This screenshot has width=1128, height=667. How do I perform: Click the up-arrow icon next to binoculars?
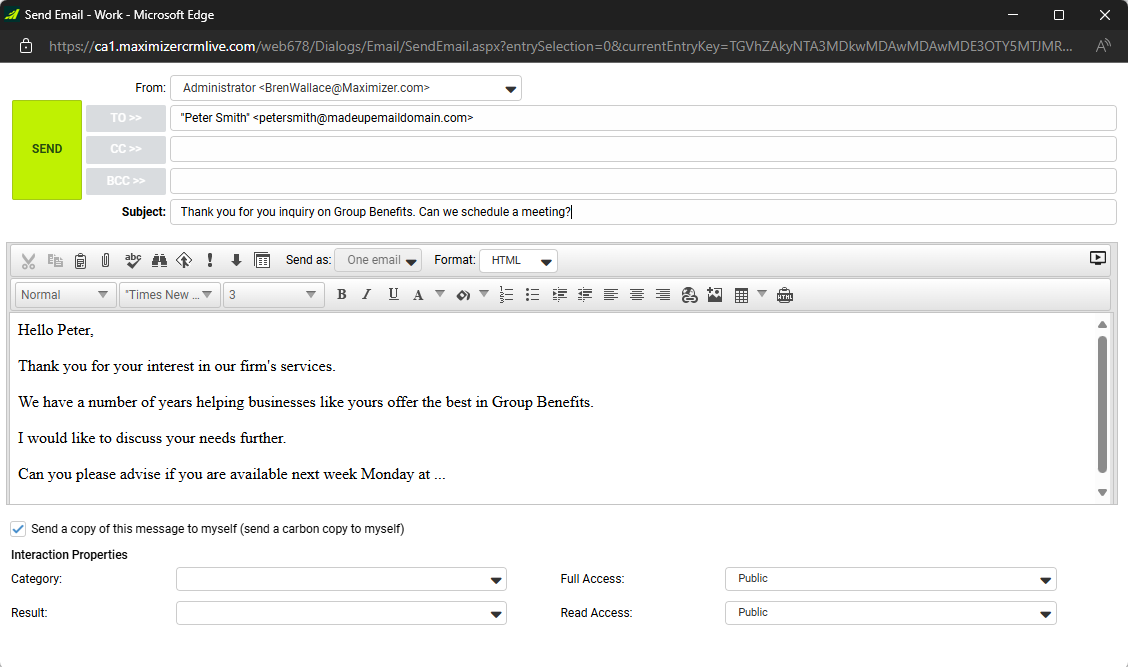click(184, 260)
